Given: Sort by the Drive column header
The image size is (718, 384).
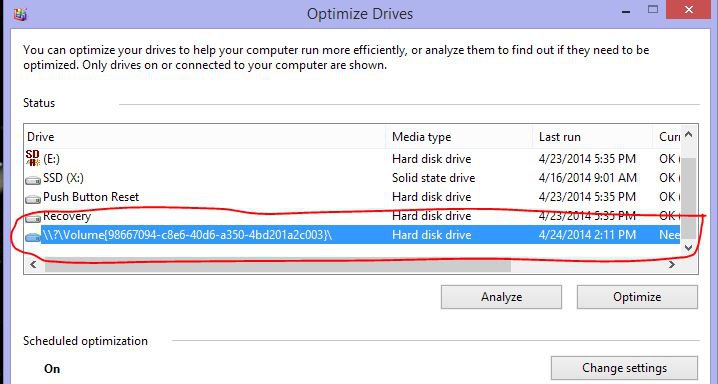Looking at the screenshot, I should pos(205,136).
